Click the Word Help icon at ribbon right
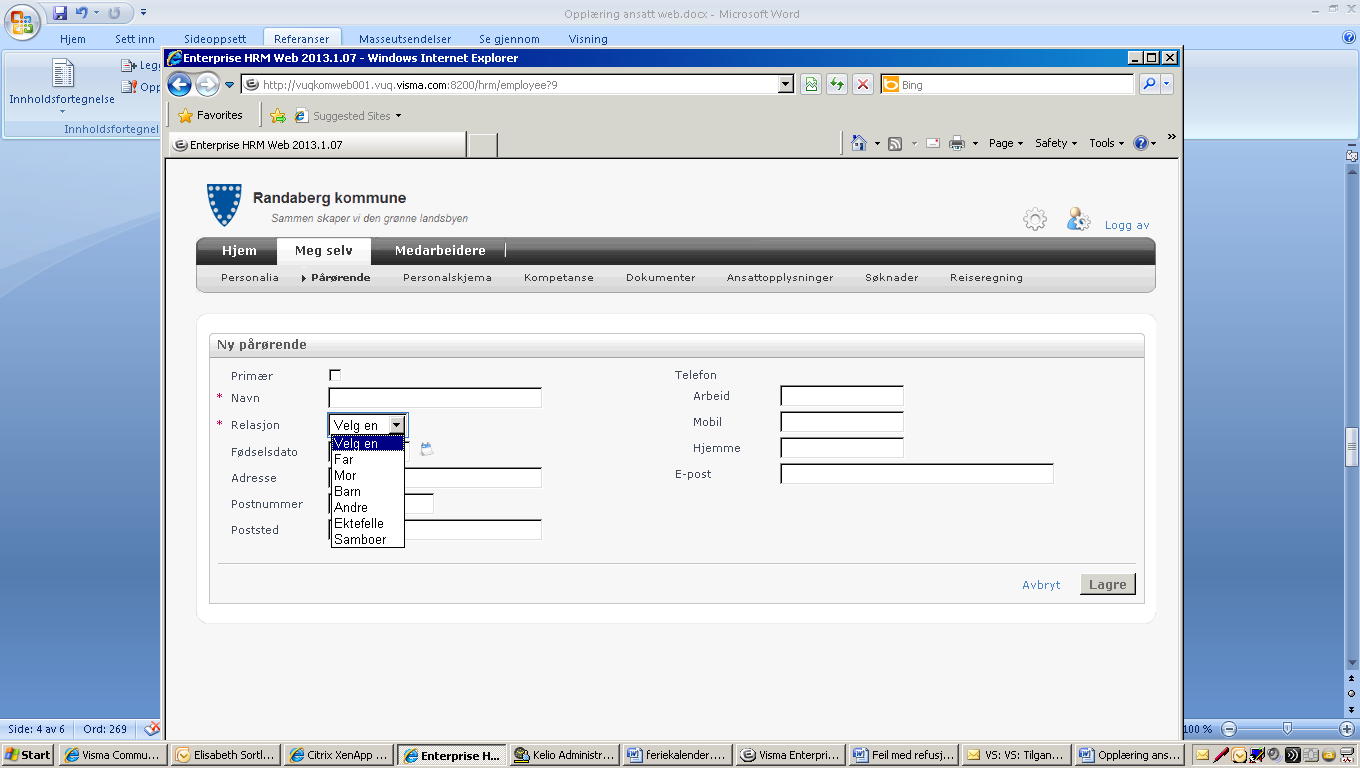The height and width of the screenshot is (768, 1360). pos(1349,38)
